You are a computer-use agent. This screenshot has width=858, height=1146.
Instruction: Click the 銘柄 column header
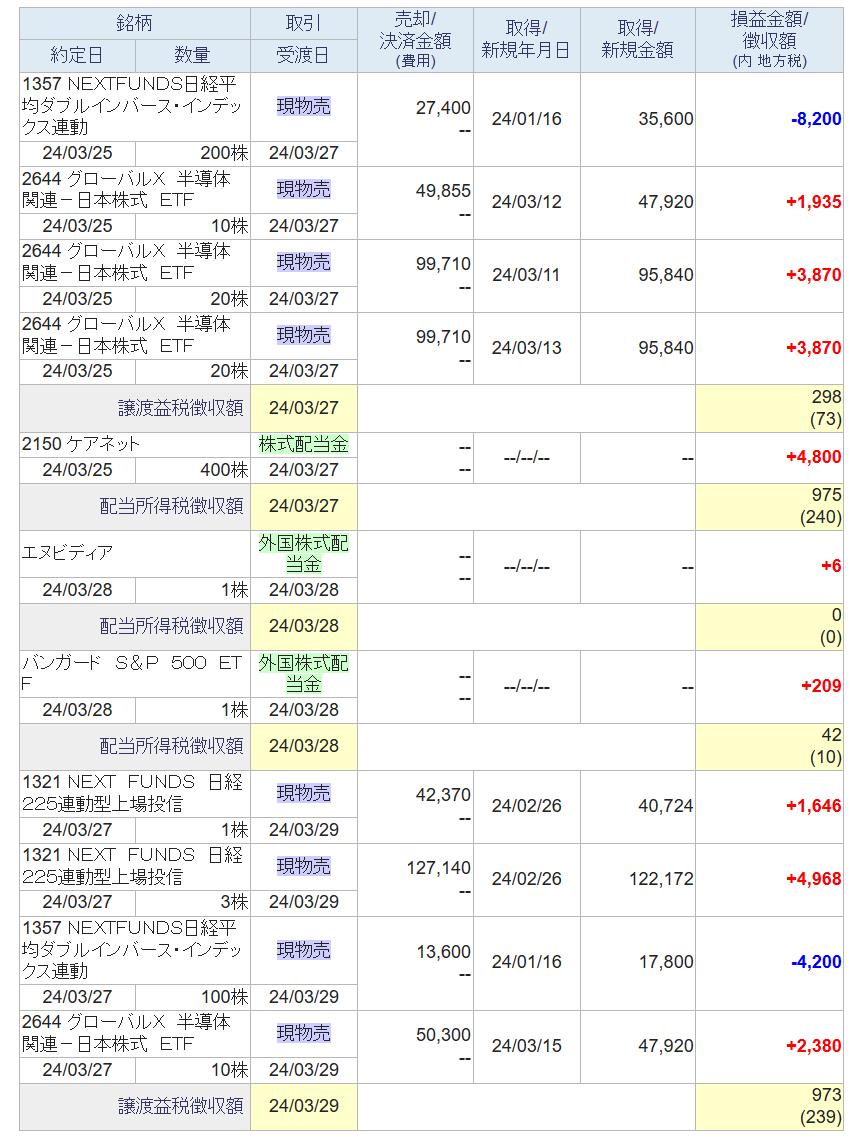coord(134,23)
